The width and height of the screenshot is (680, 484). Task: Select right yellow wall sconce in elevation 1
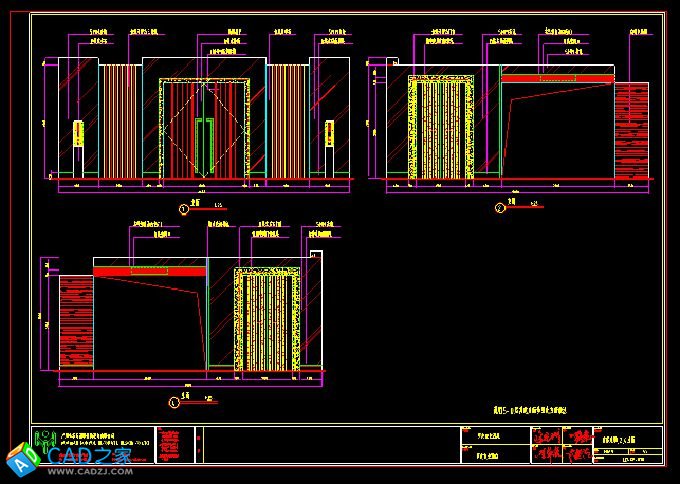329,134
